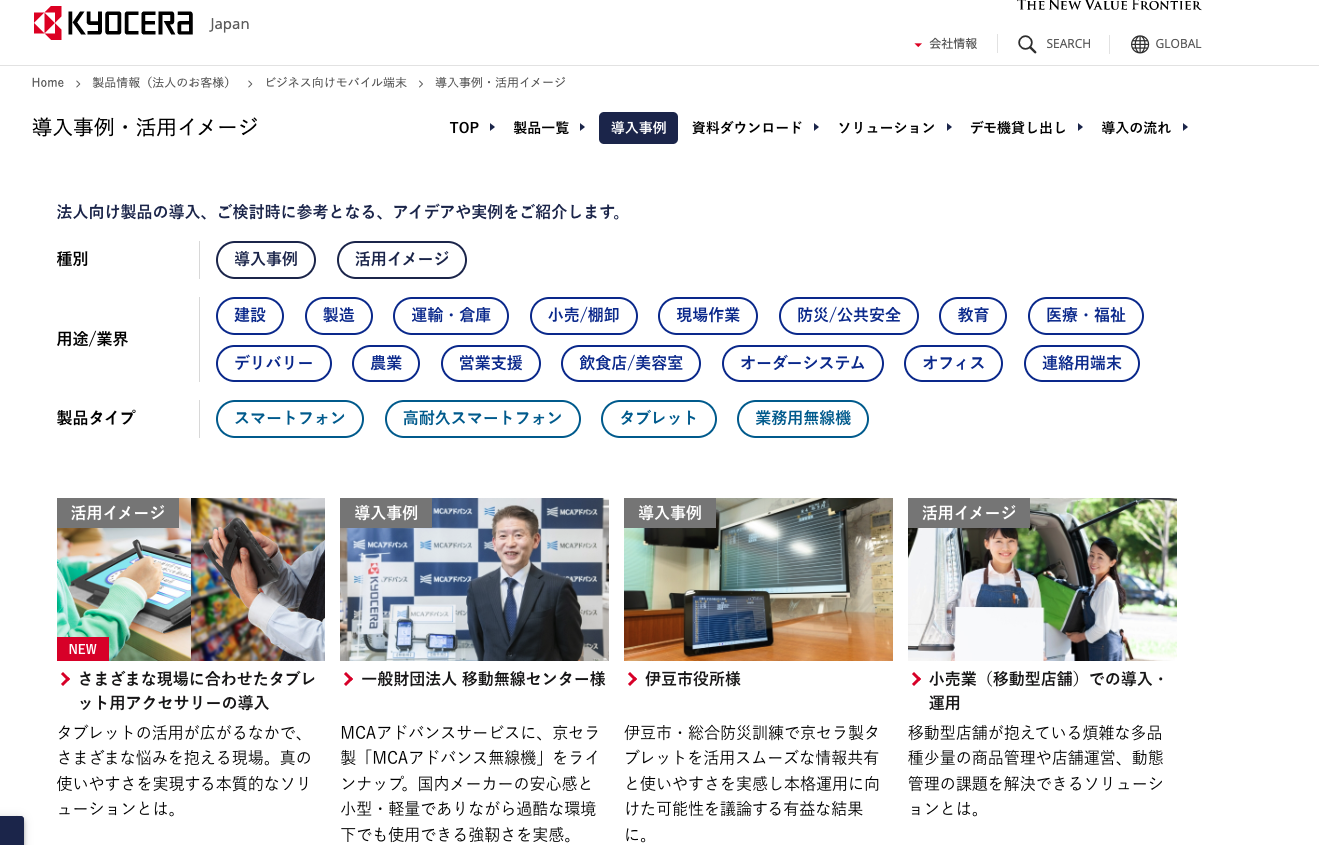
Task: Open the tablet accessories article thumbnail
Action: tap(190, 578)
